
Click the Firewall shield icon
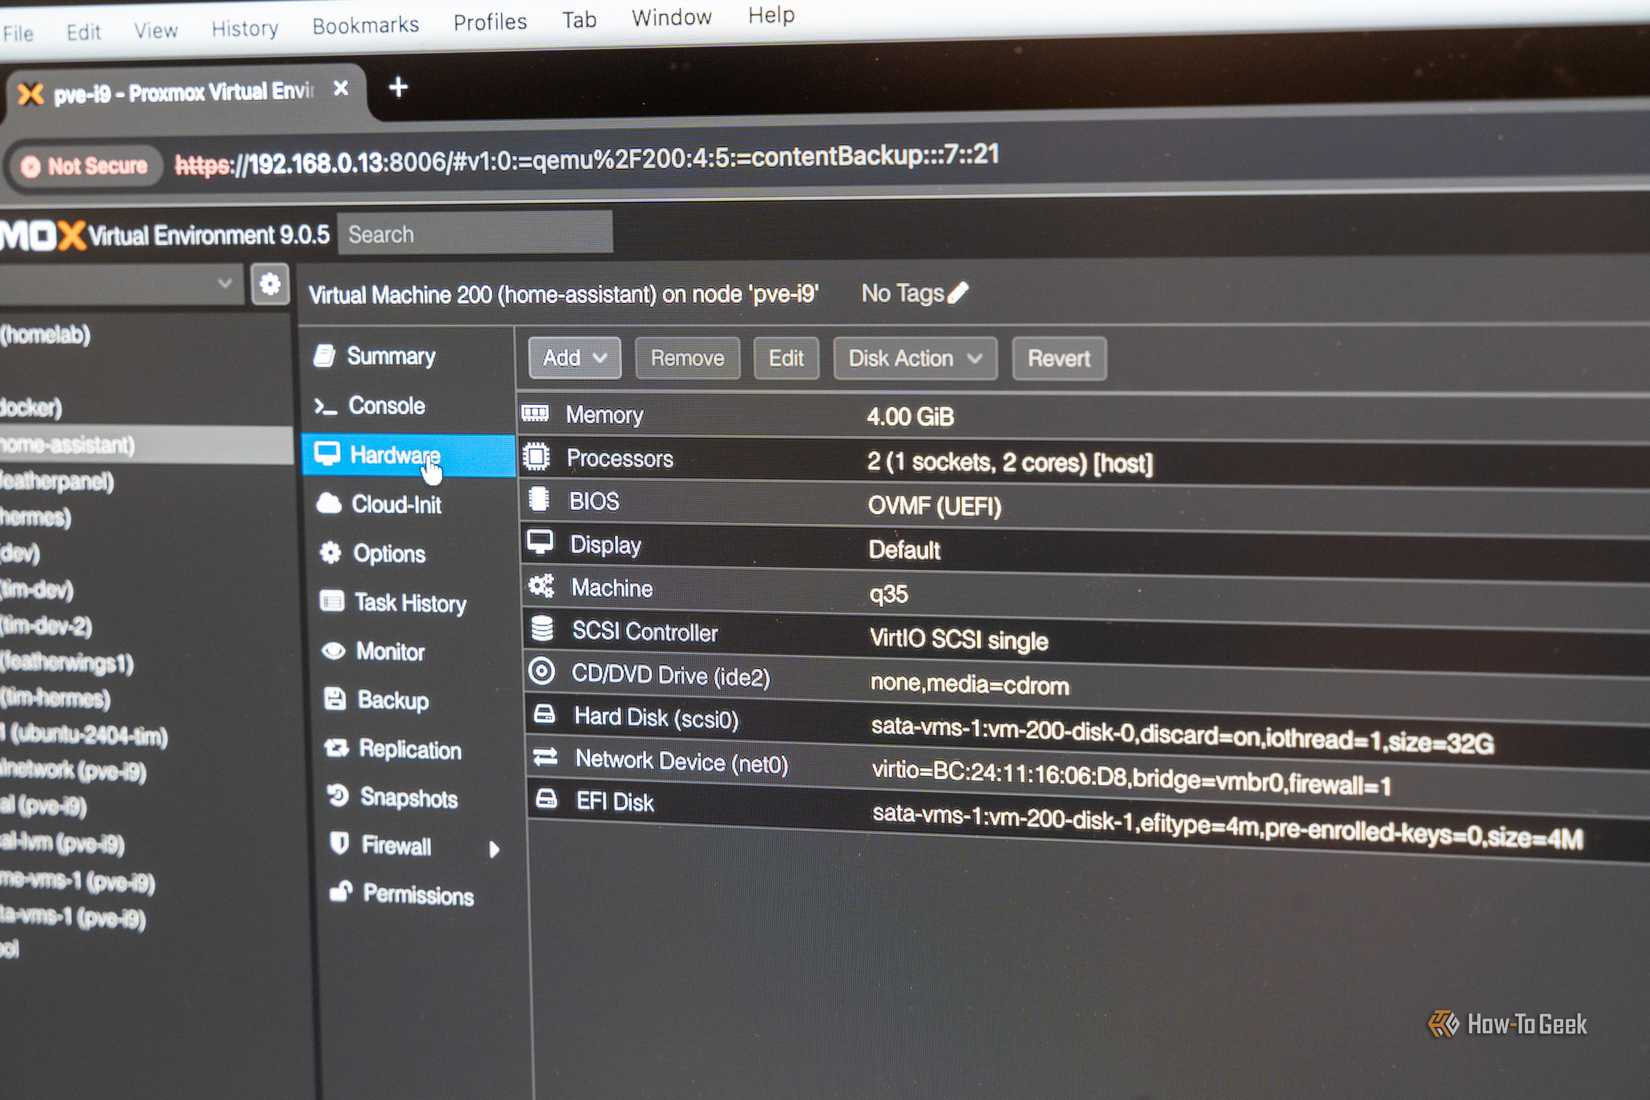coord(340,844)
